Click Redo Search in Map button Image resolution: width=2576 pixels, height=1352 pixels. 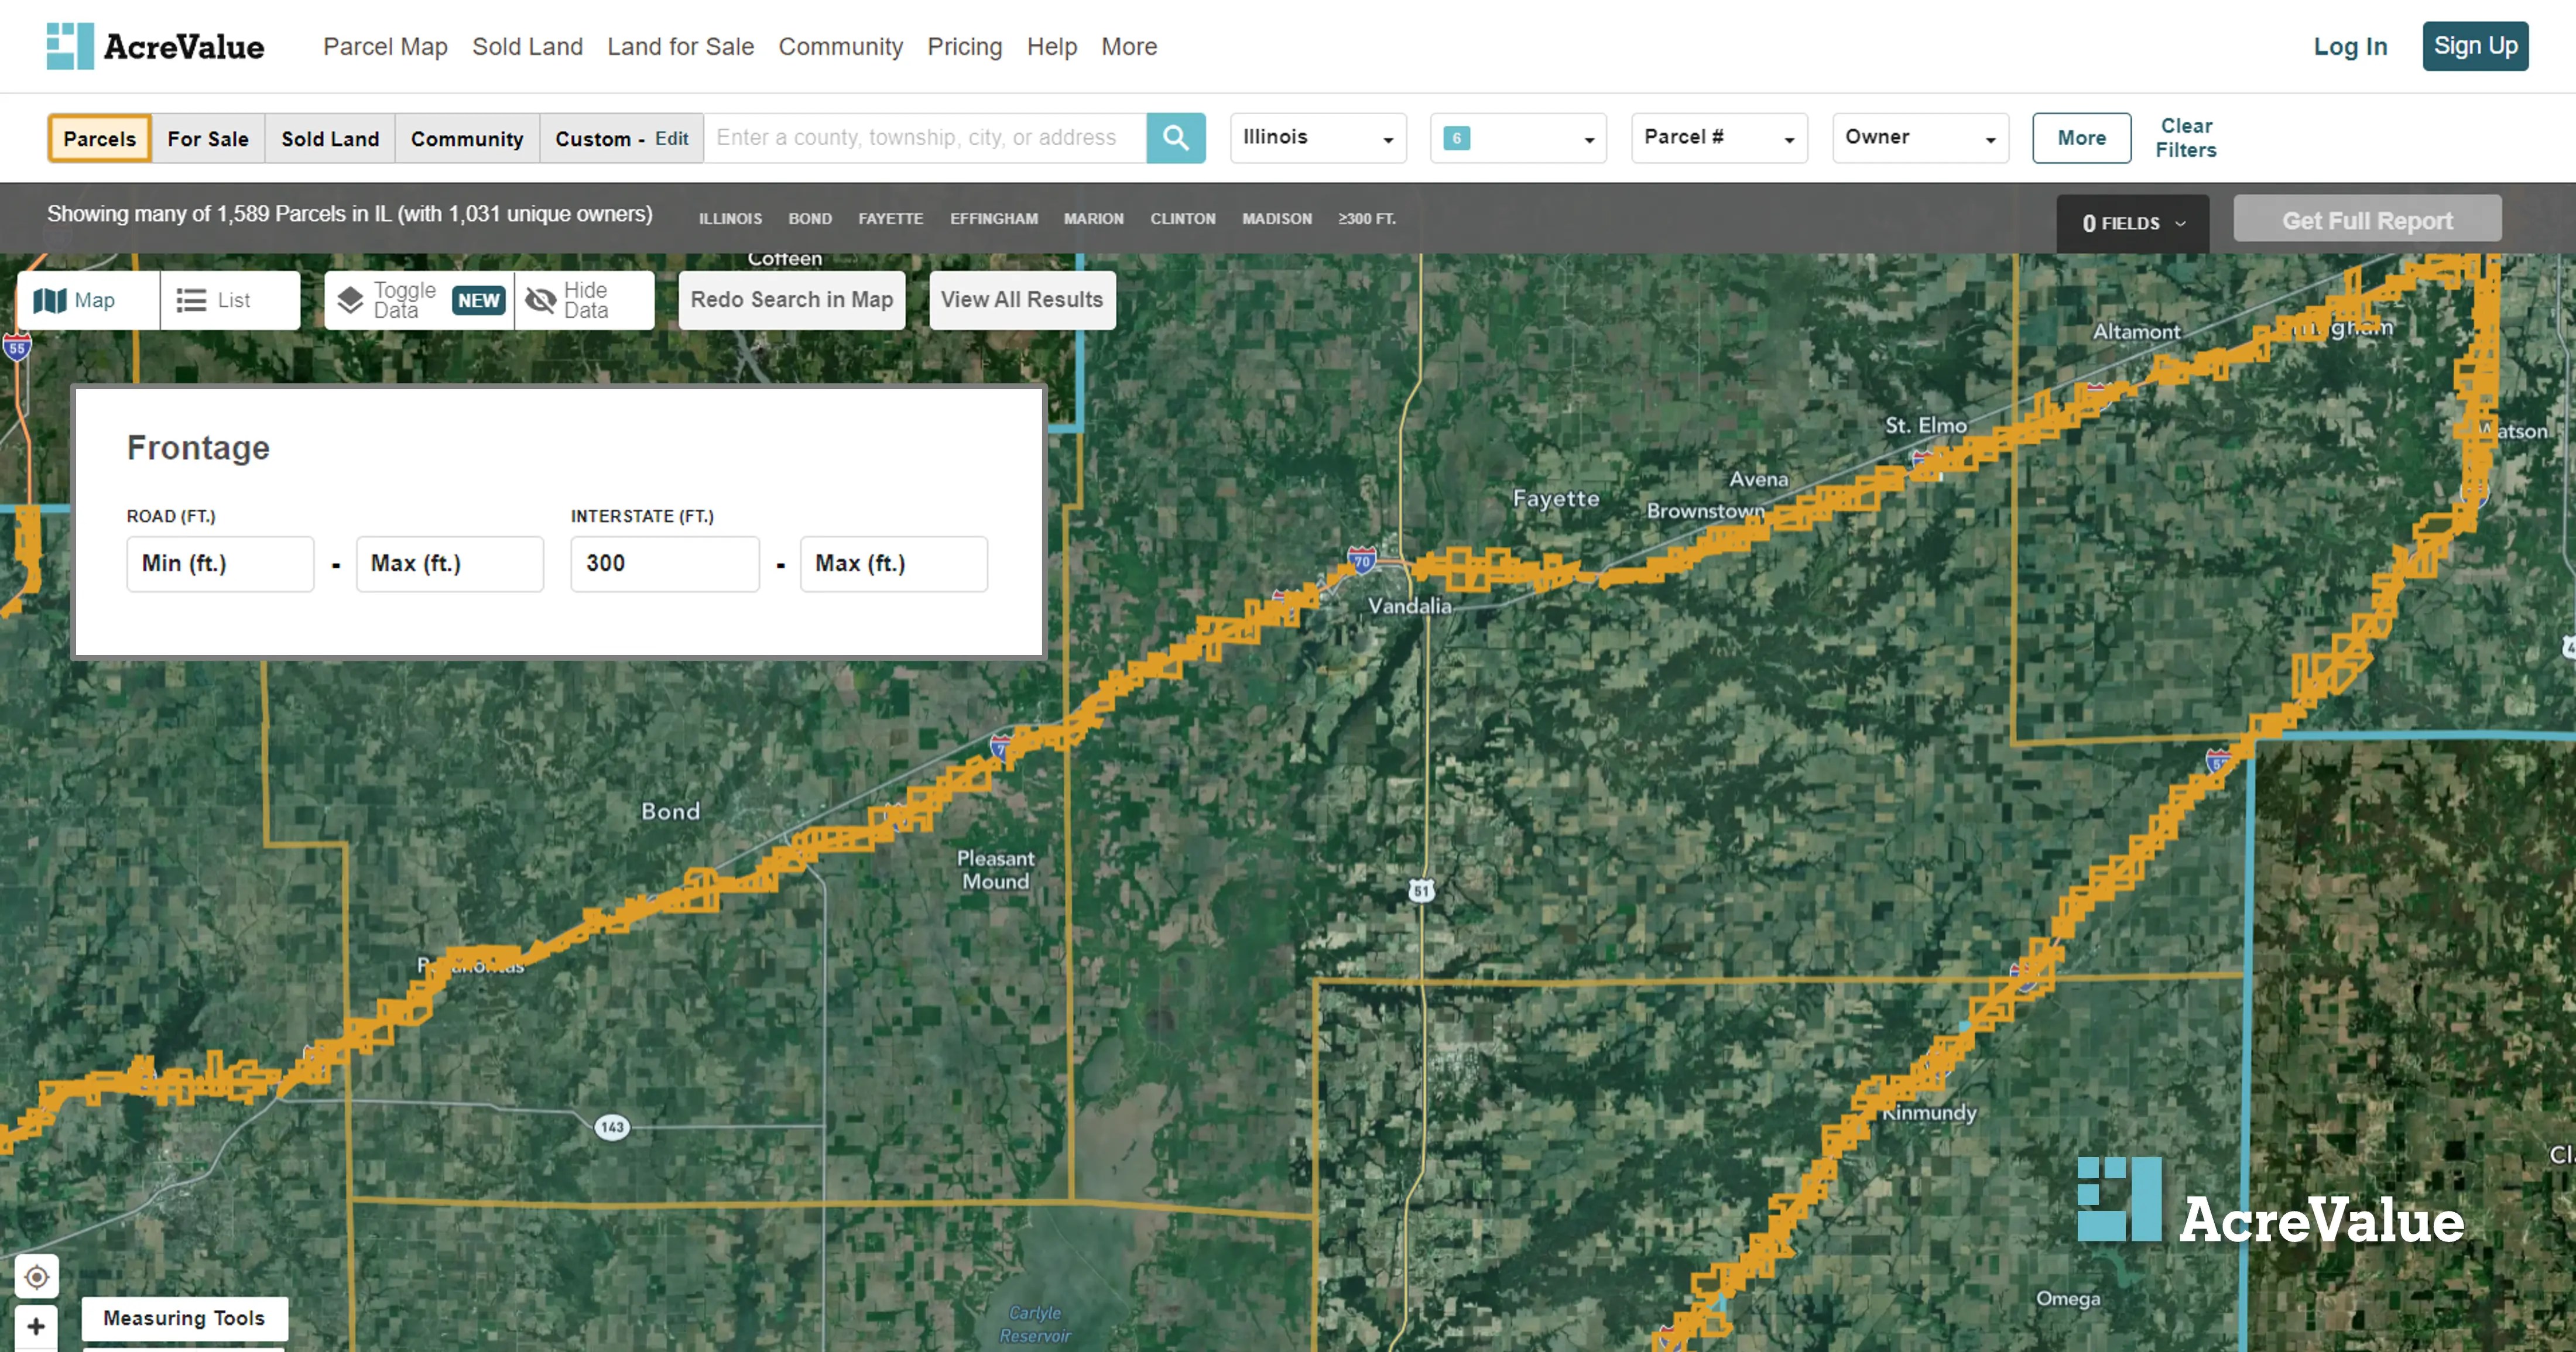pos(791,300)
